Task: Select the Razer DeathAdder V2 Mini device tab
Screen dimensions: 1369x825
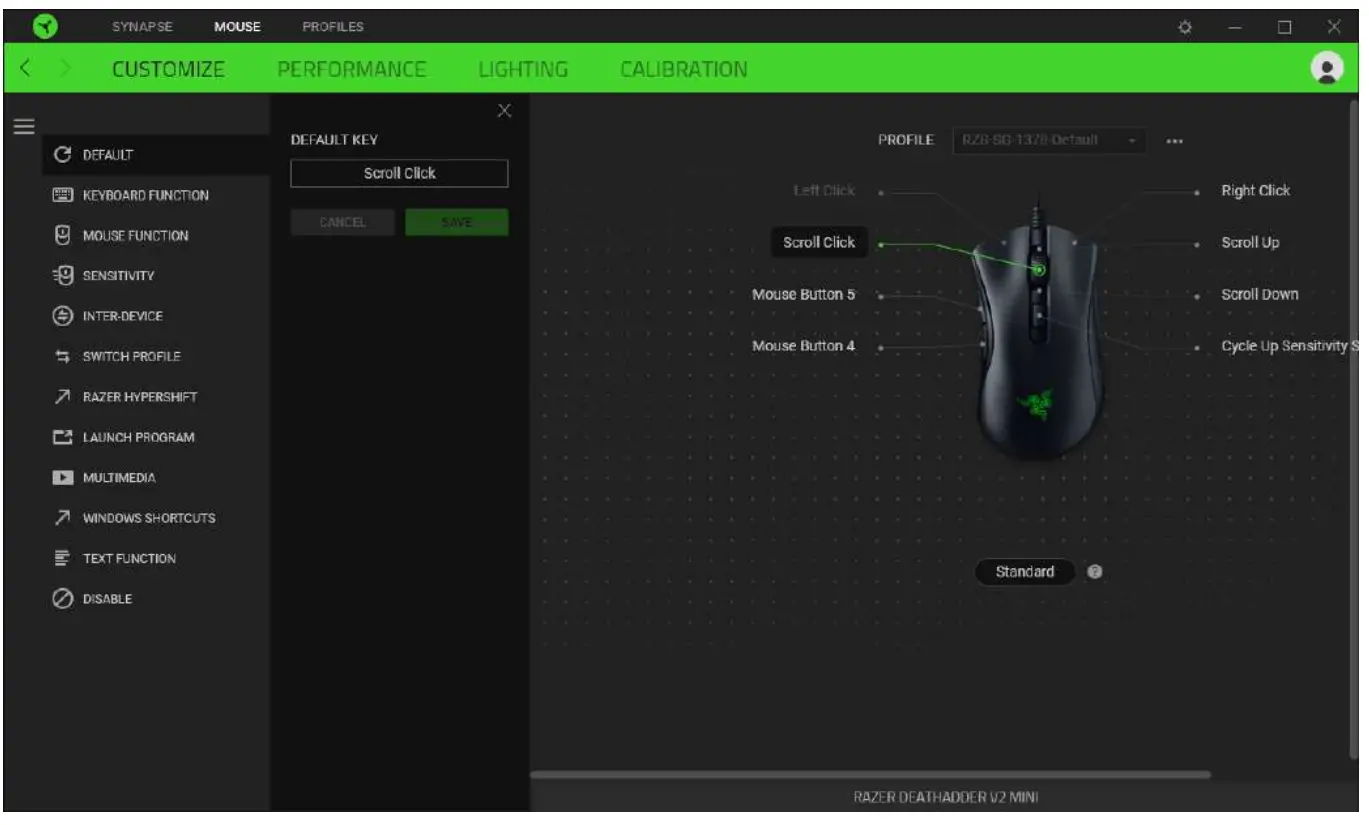Action: (944, 798)
